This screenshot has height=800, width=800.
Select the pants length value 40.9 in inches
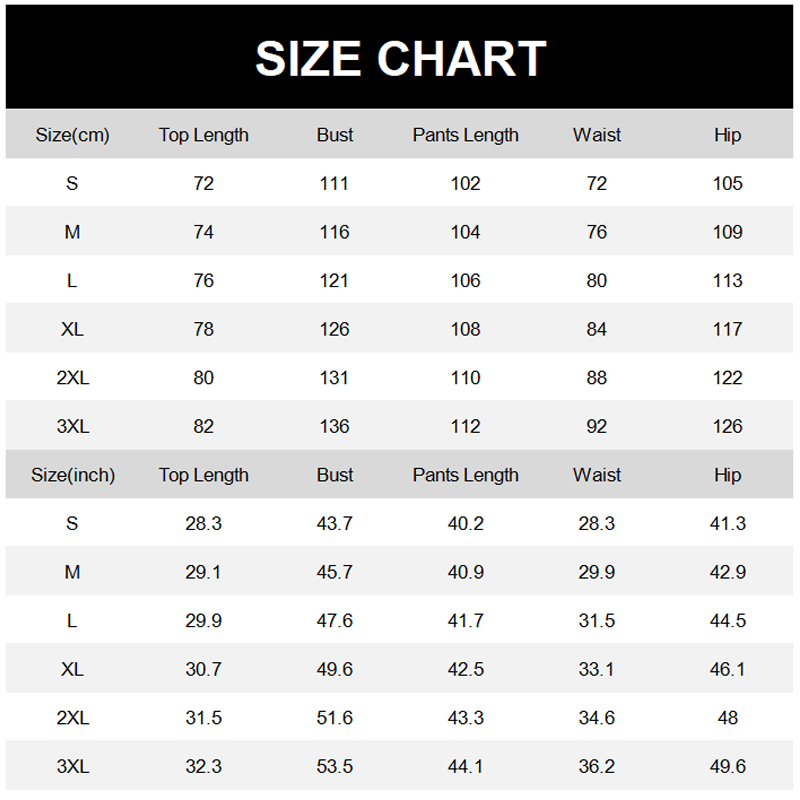coord(465,572)
